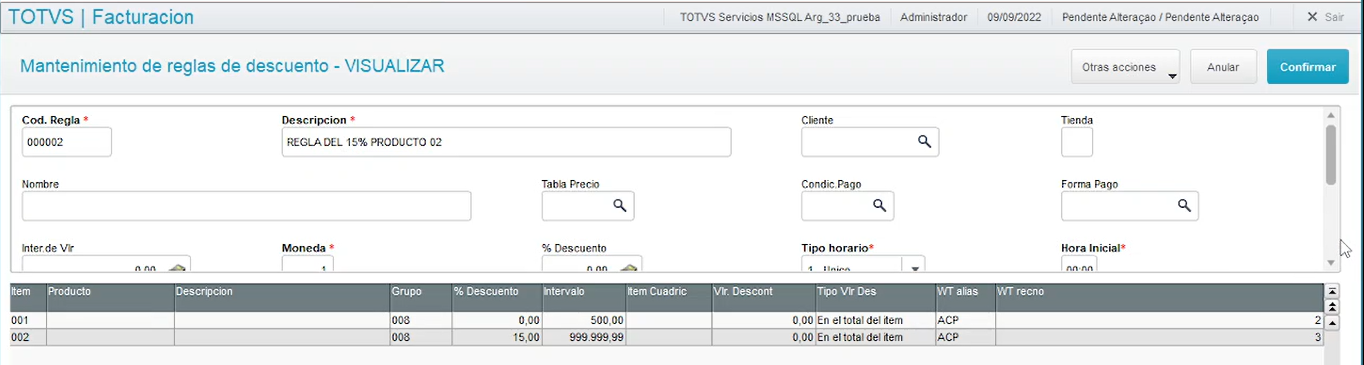Expand the Tipo horario dropdown
Screen dimensions: 1364x365
tap(913, 268)
